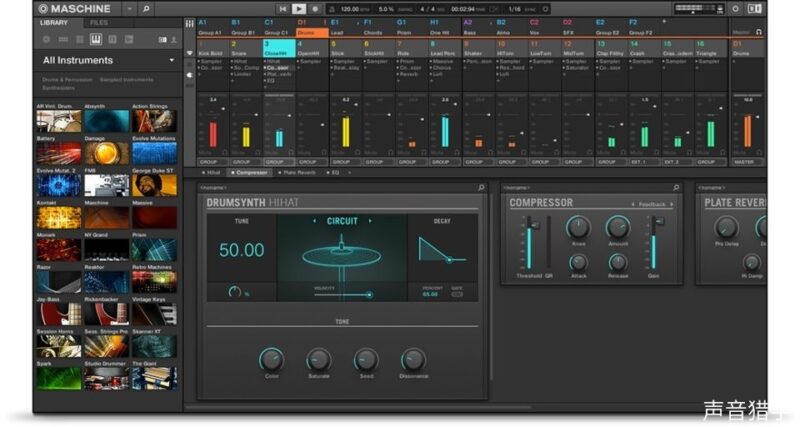Screen dimensions: 800x427
Task: Select sound channel 3 CloseHH
Action: point(279,48)
